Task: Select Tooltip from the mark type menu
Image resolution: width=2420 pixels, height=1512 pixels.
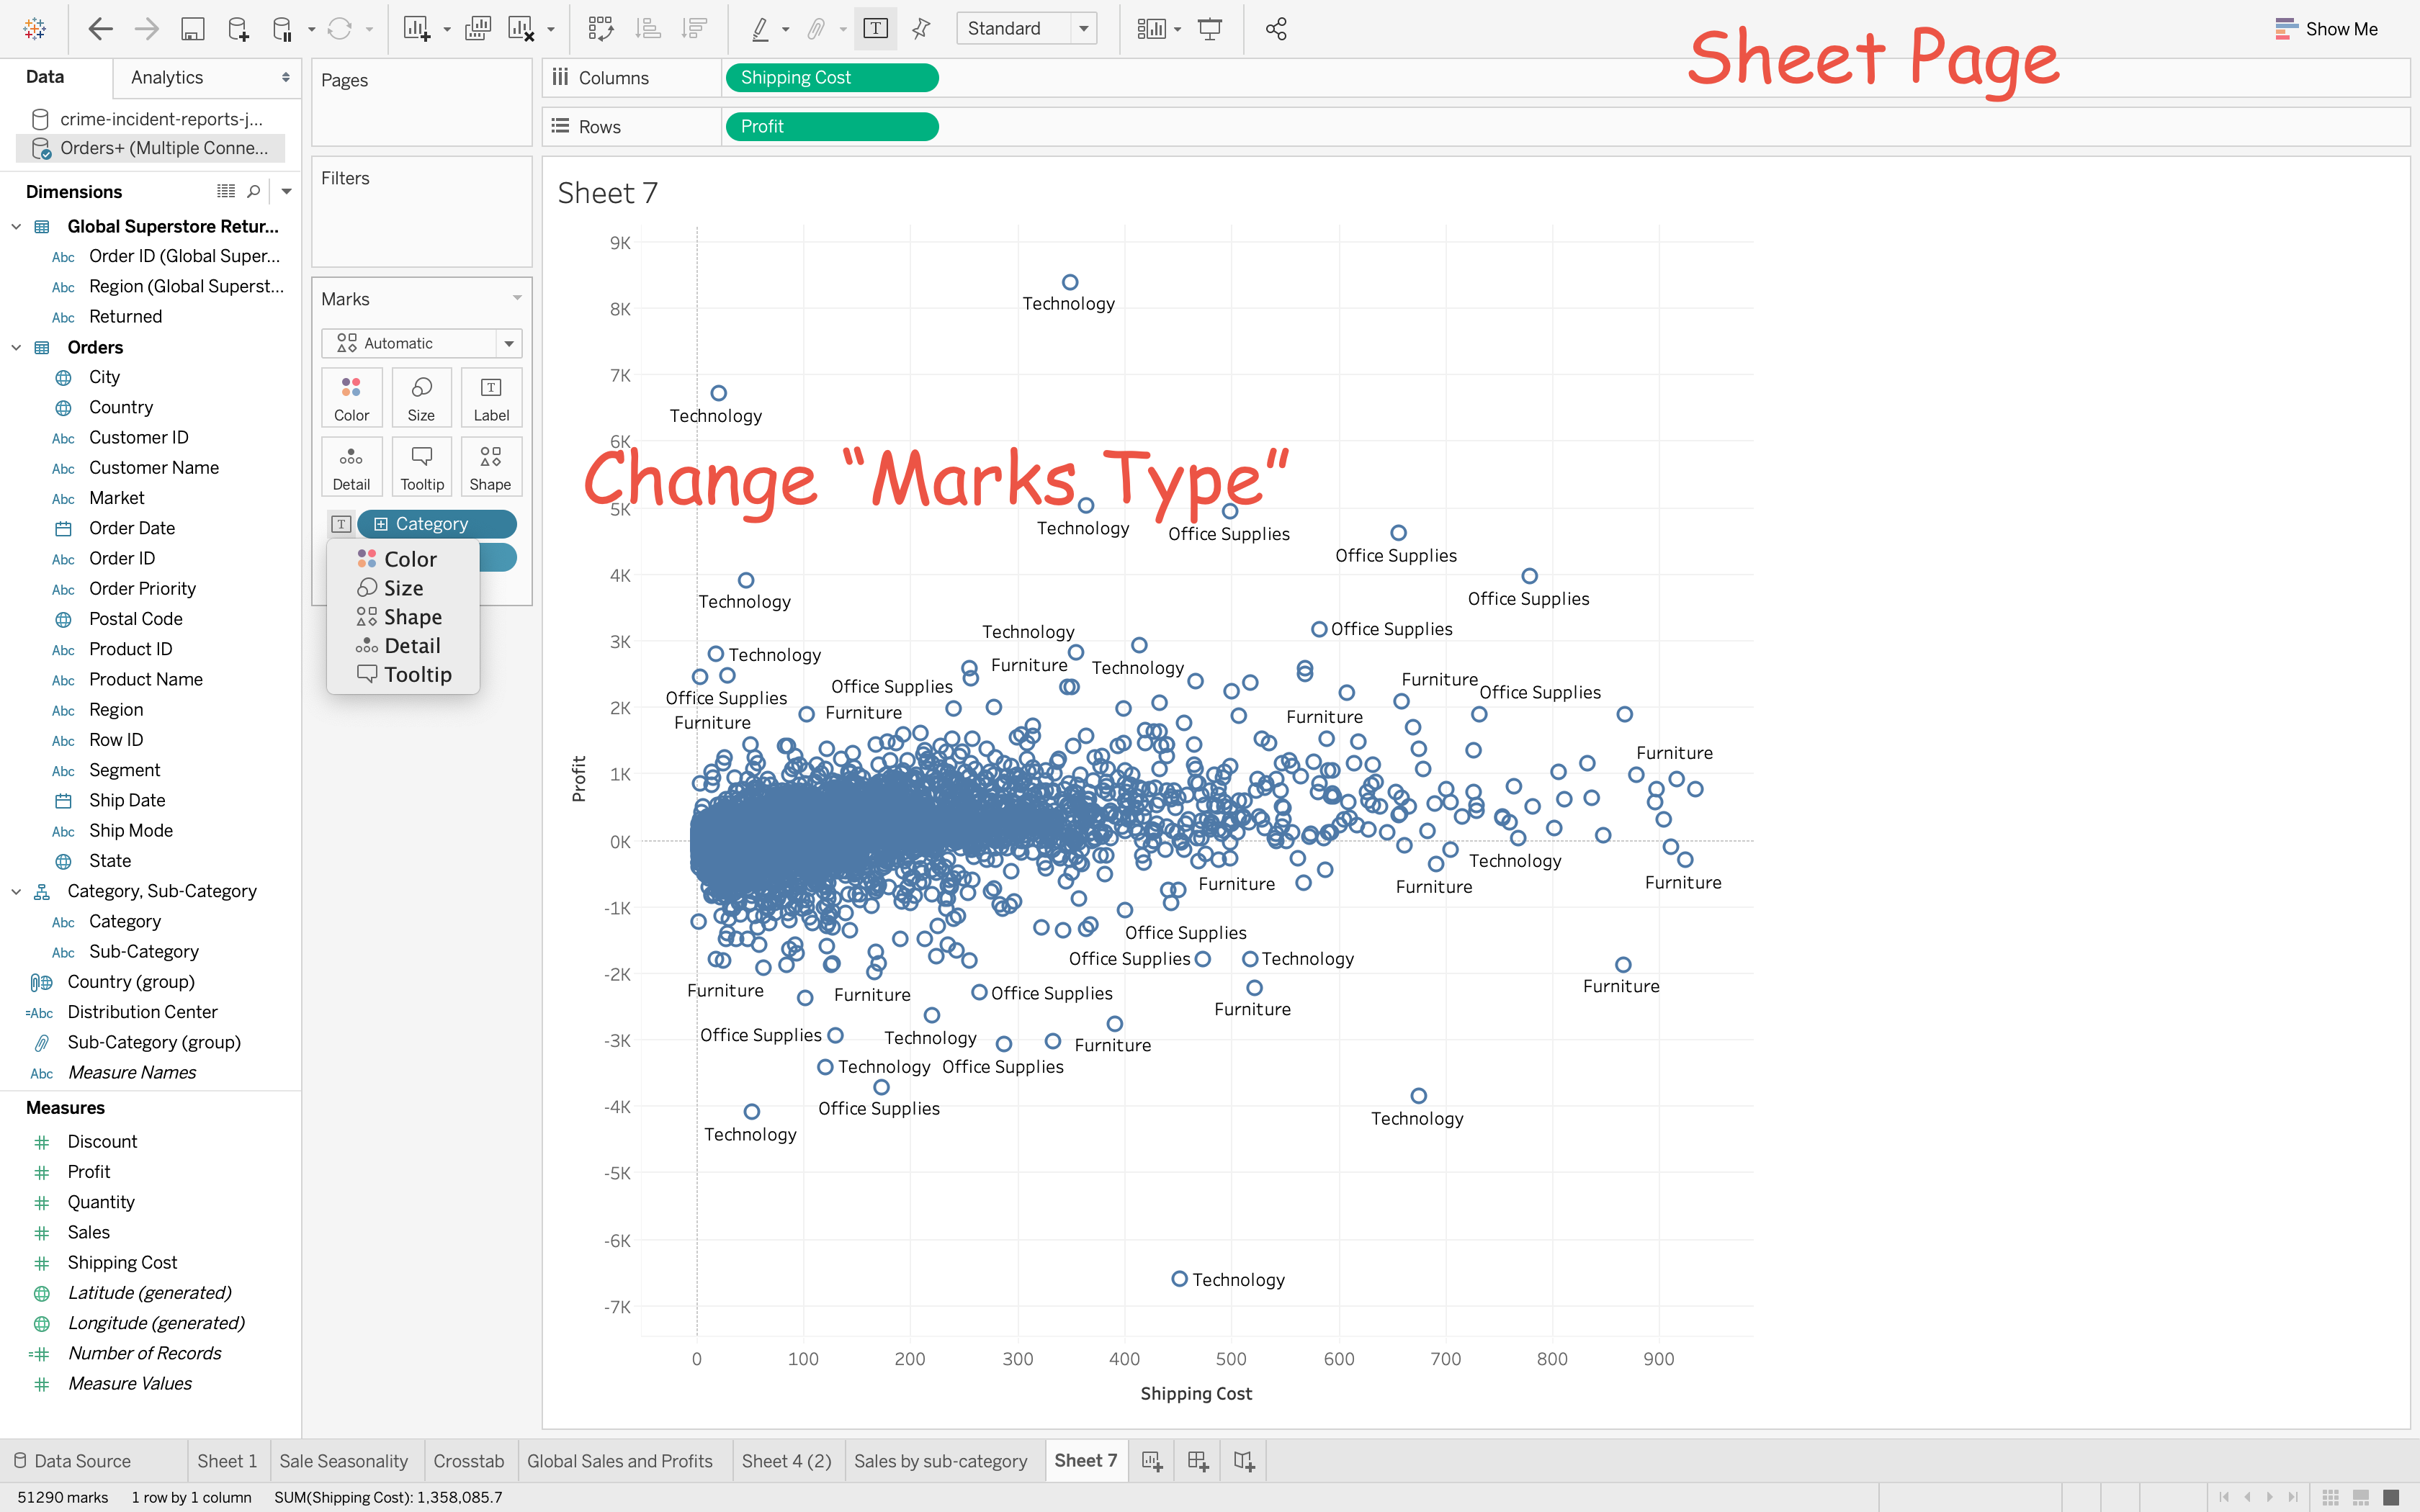Action: click(416, 675)
